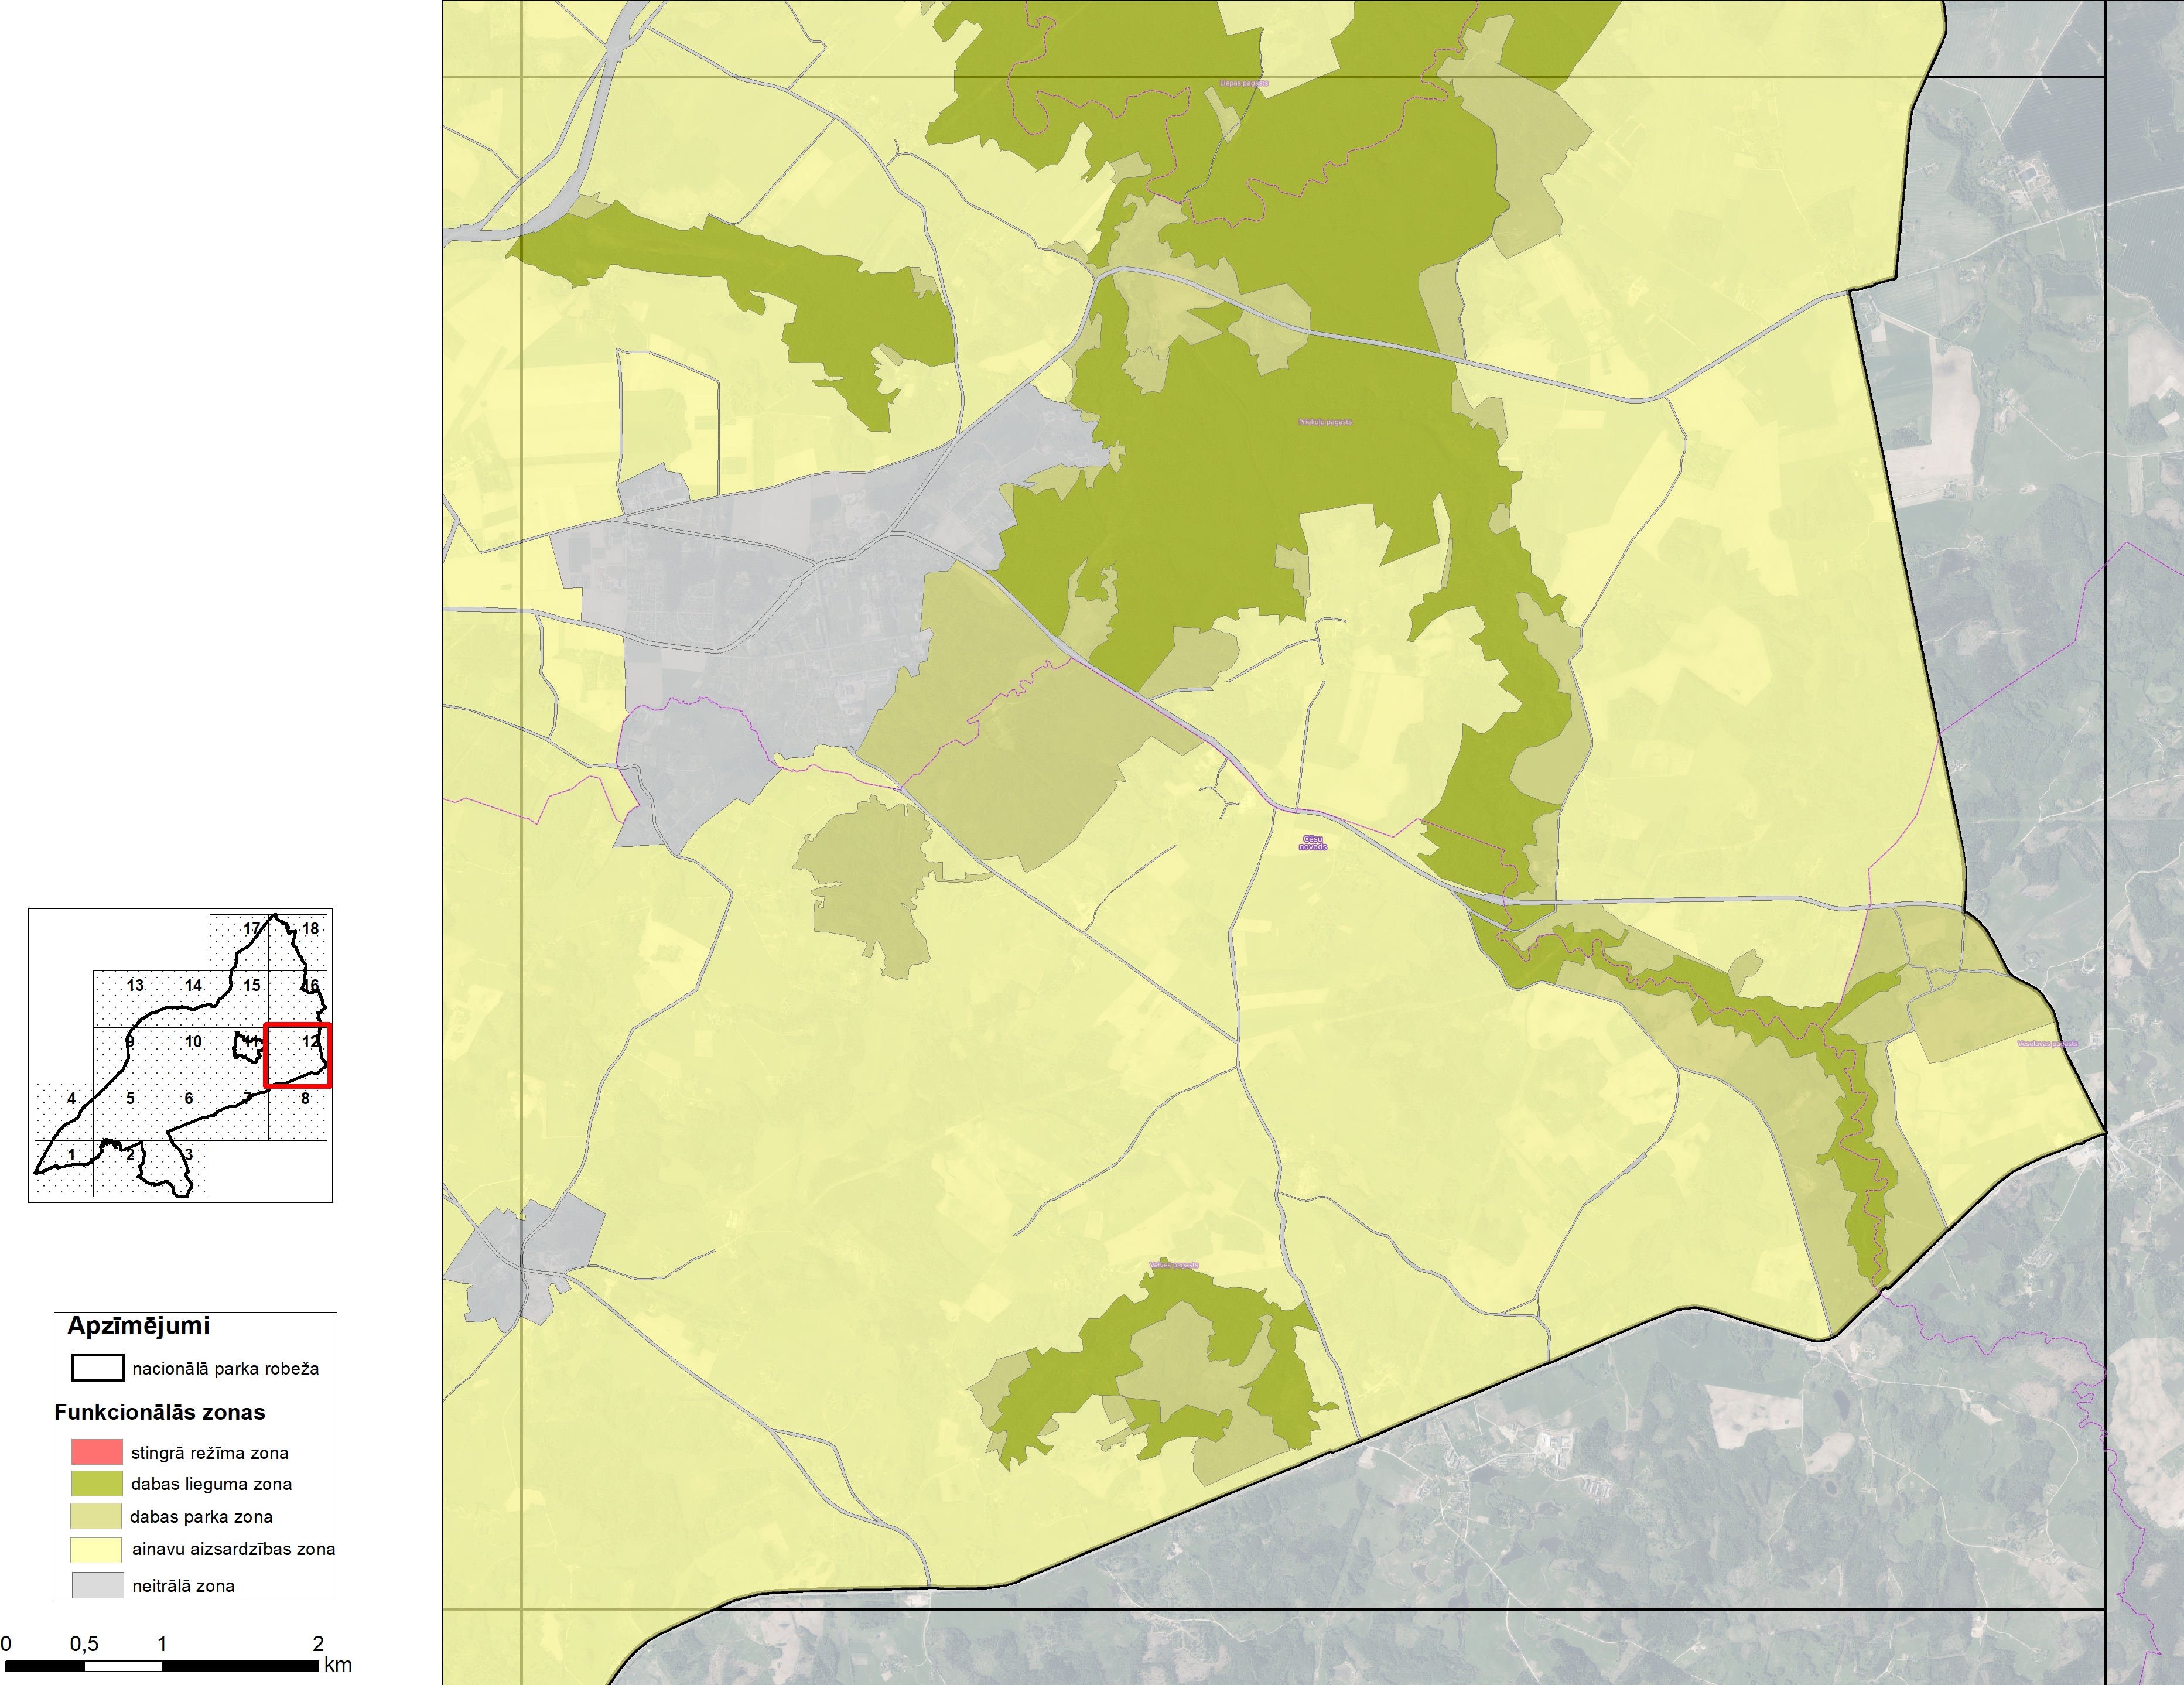This screenshot has height=1685, width=2184.
Task: Select tile 1 in the index map
Action: (x=71, y=1155)
